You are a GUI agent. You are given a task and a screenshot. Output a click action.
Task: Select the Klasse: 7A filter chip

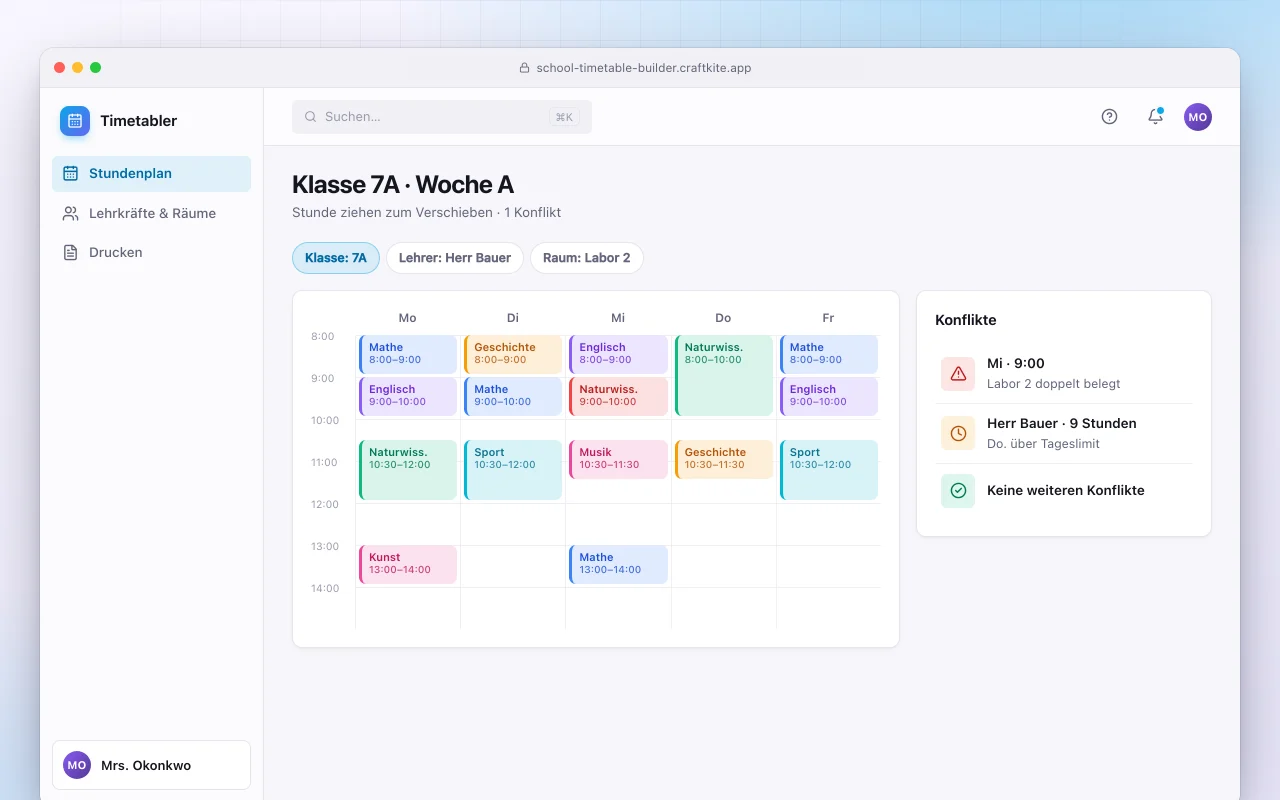336,258
